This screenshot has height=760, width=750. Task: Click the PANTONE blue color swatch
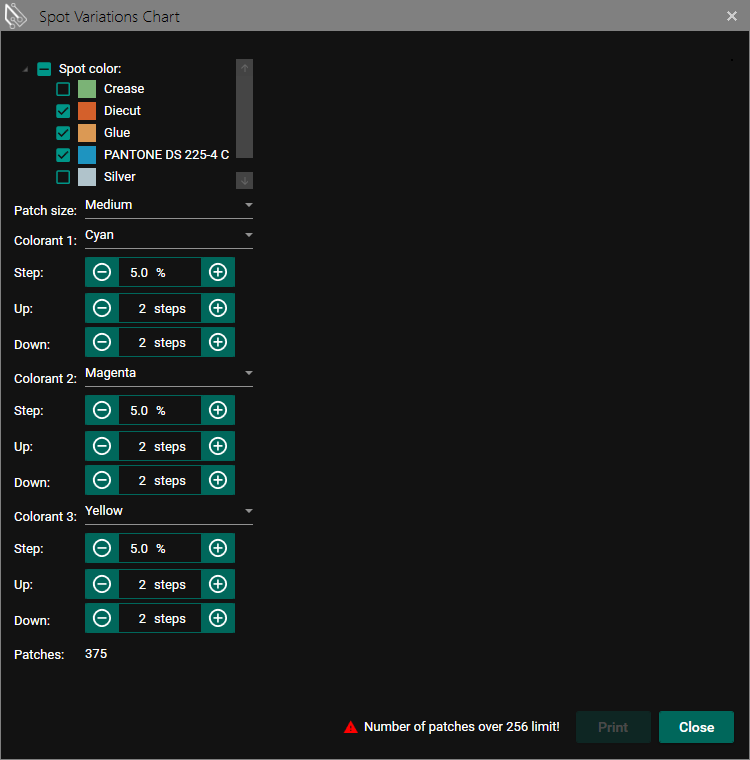[x=87, y=155]
